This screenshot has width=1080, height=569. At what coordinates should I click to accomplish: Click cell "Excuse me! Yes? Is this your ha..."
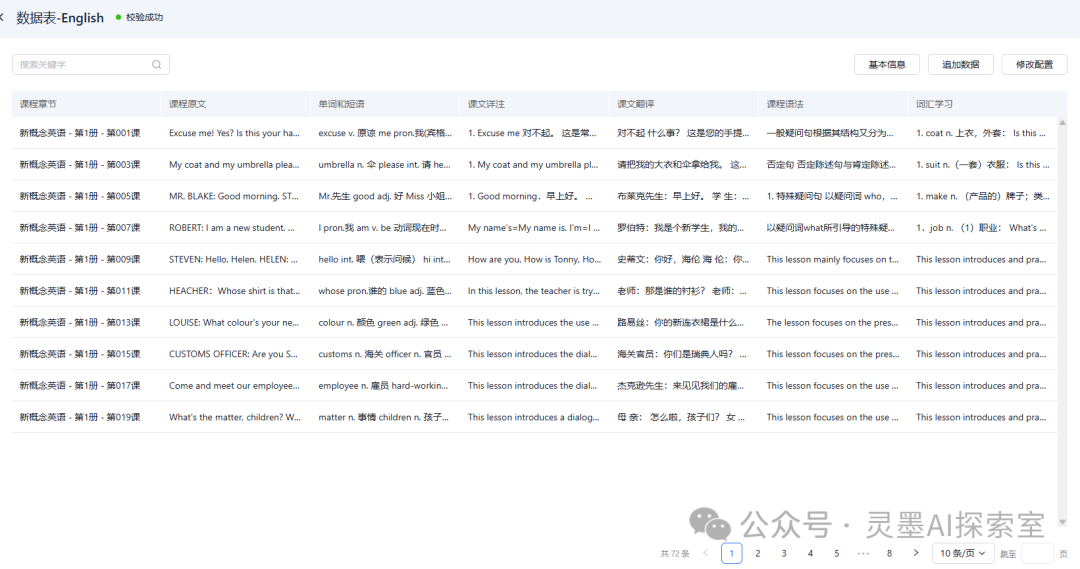pyautogui.click(x=235, y=133)
